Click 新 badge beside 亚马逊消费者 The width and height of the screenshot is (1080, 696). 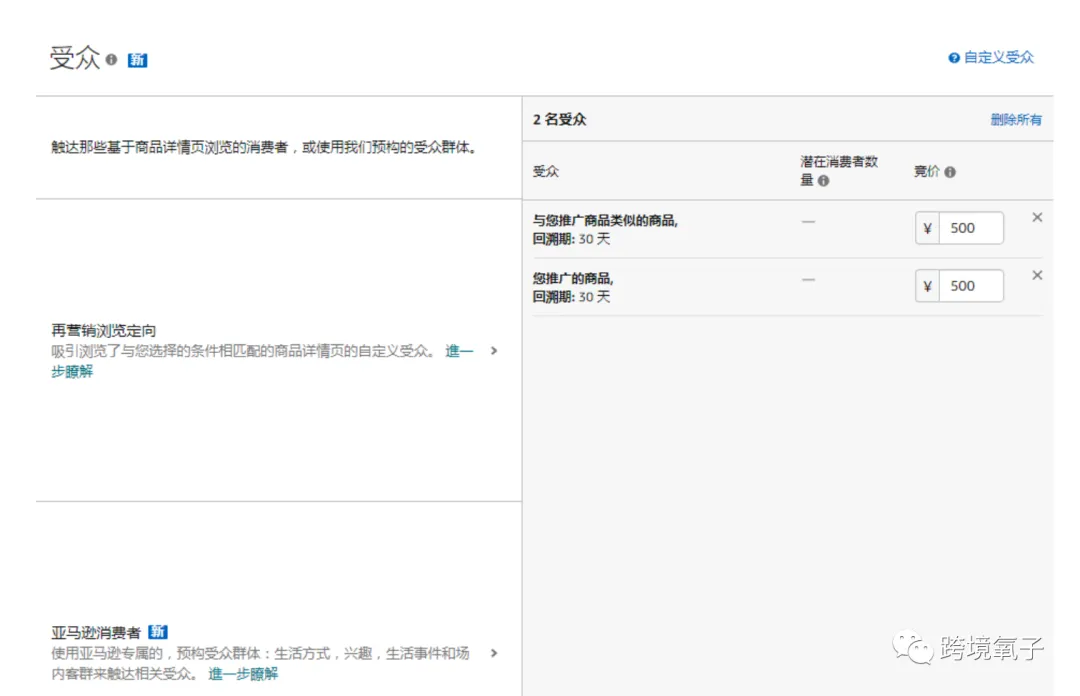coord(158,632)
